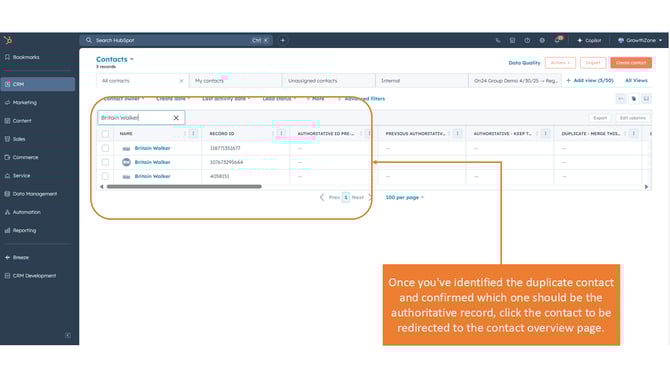Clear the contact search text
Image resolution: width=670 pixels, height=376 pixels.
[176, 118]
